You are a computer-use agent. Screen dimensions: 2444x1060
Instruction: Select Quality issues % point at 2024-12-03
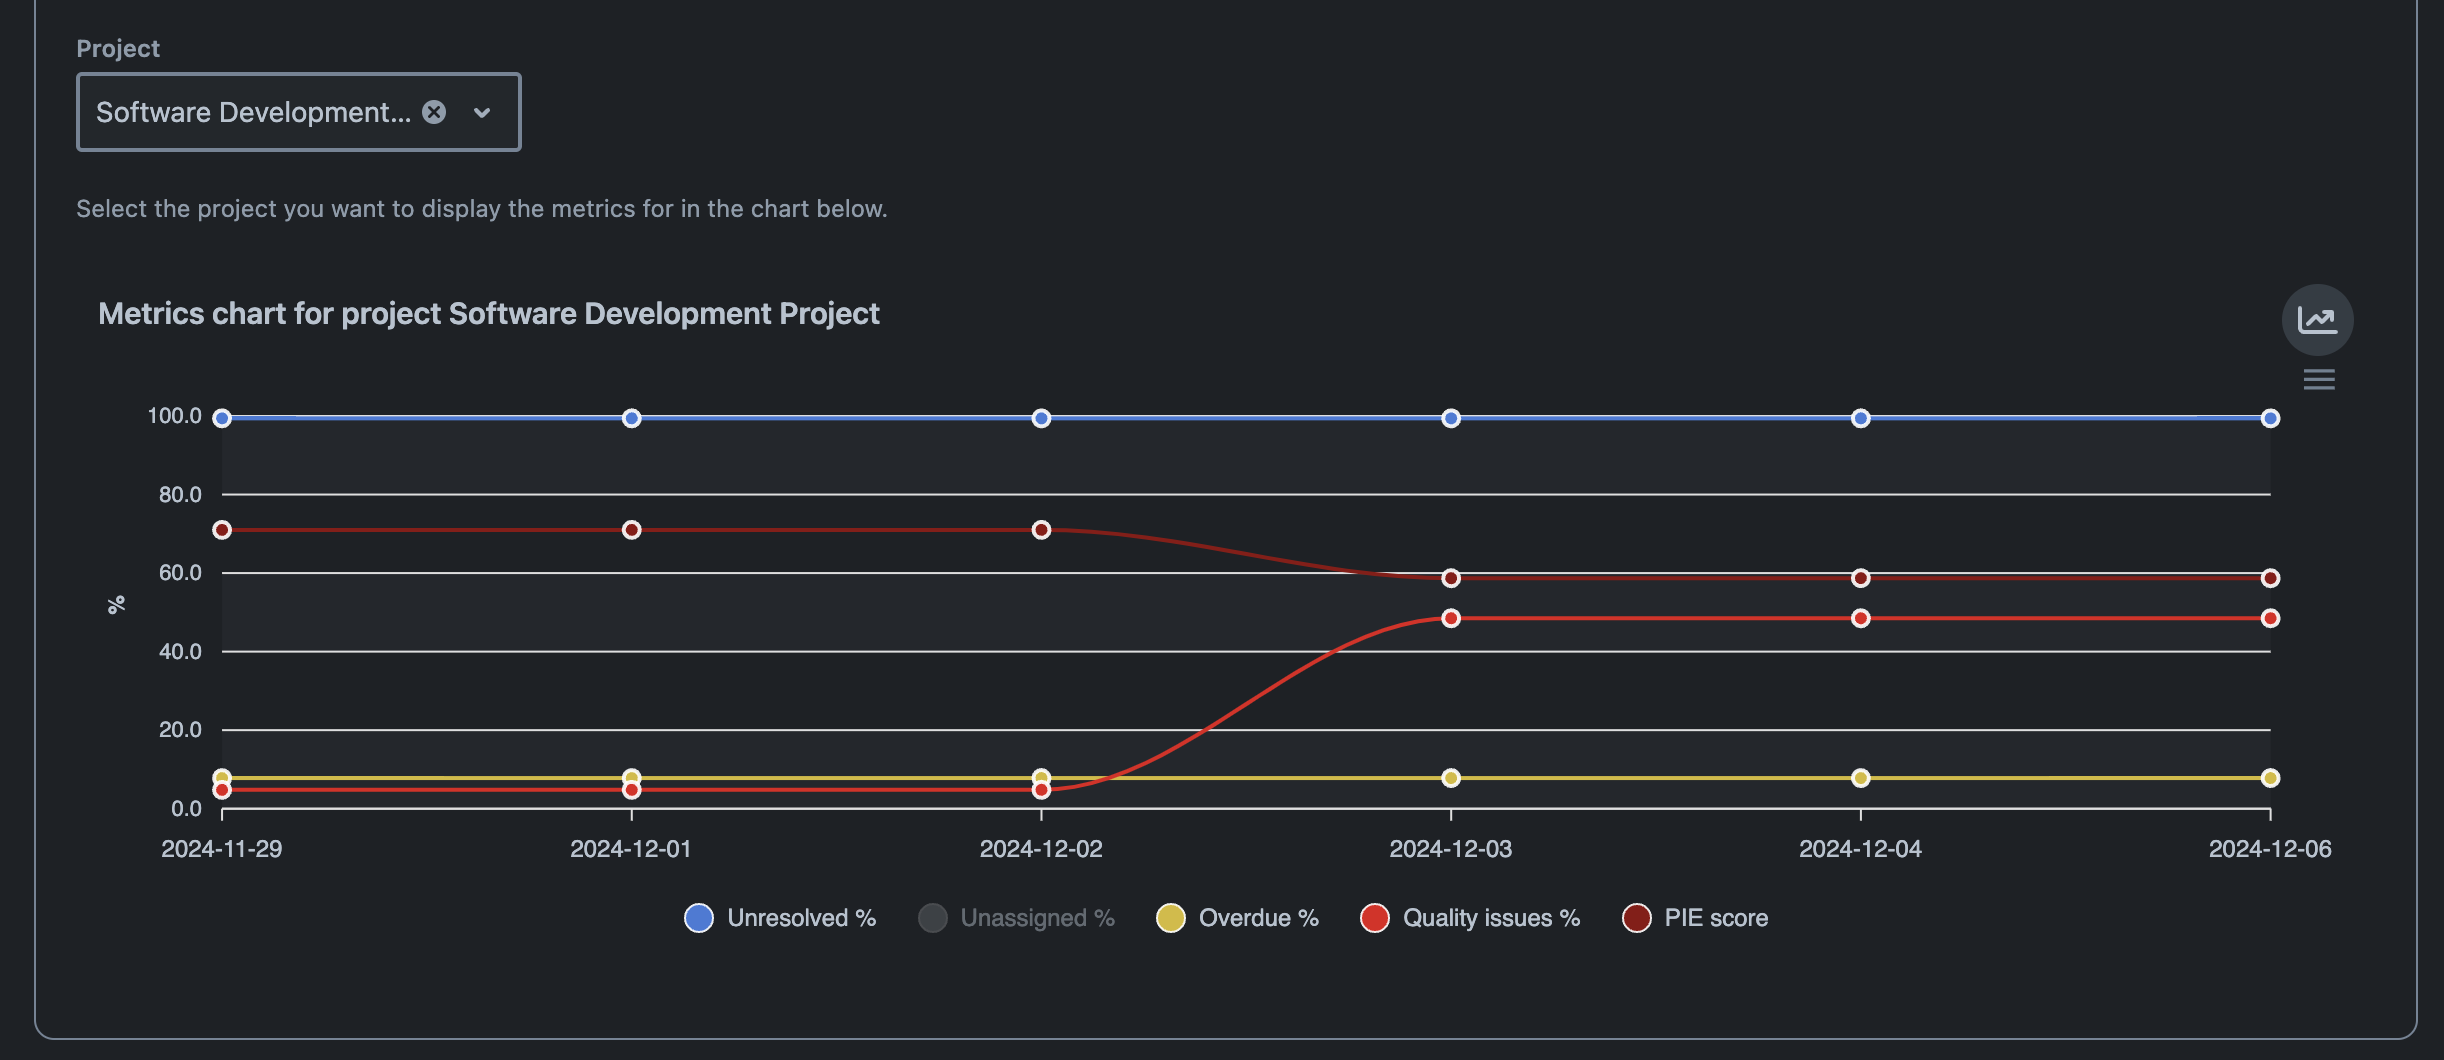pos(1451,618)
